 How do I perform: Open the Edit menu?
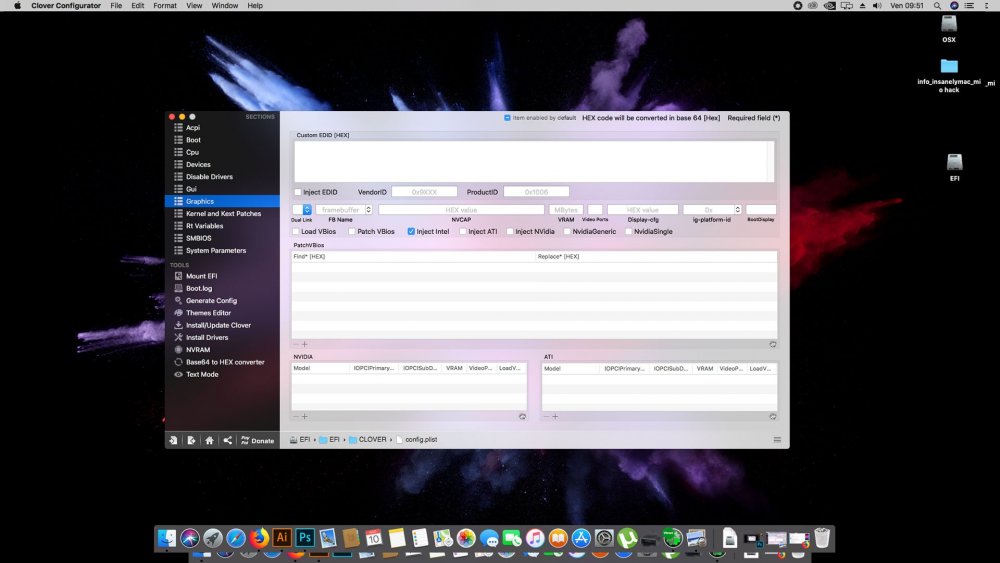[x=138, y=6]
